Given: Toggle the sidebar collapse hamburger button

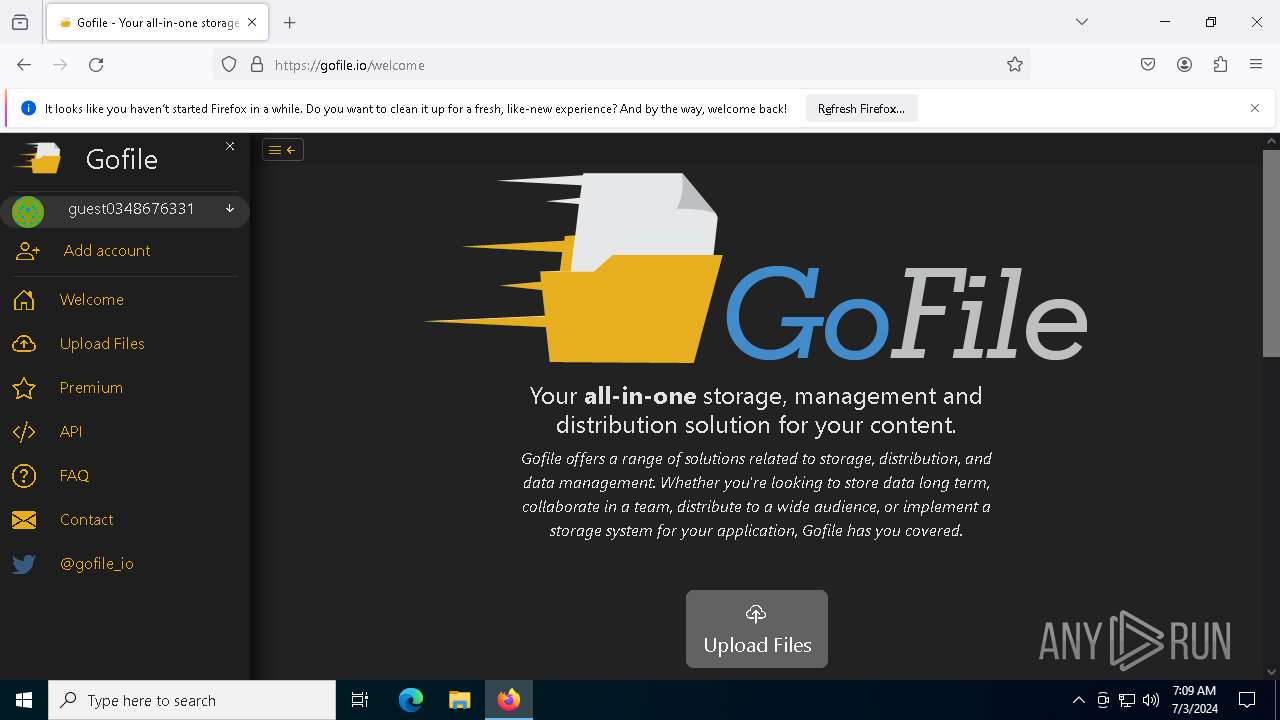Looking at the screenshot, I should [x=283, y=150].
